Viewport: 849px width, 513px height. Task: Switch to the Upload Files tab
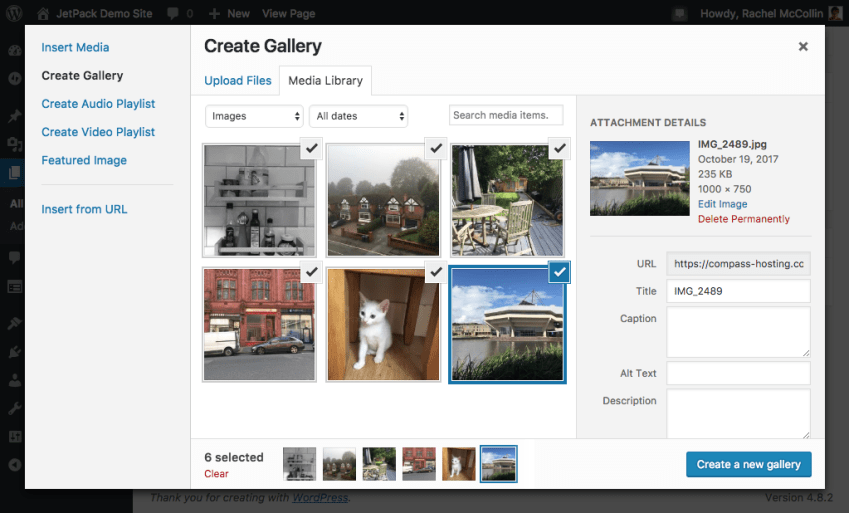pos(238,81)
